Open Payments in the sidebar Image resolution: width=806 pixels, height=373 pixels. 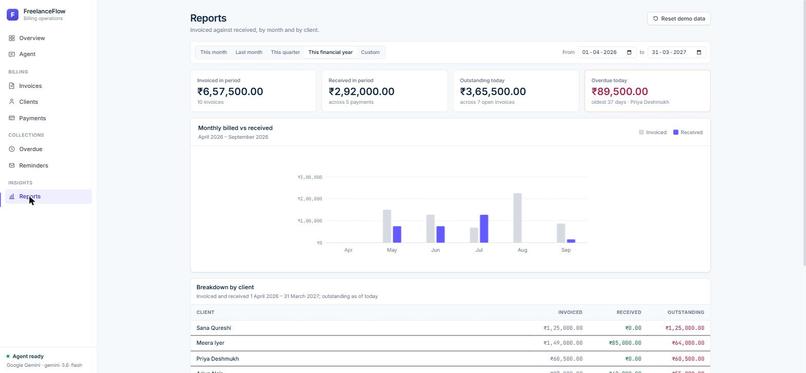(x=48, y=118)
